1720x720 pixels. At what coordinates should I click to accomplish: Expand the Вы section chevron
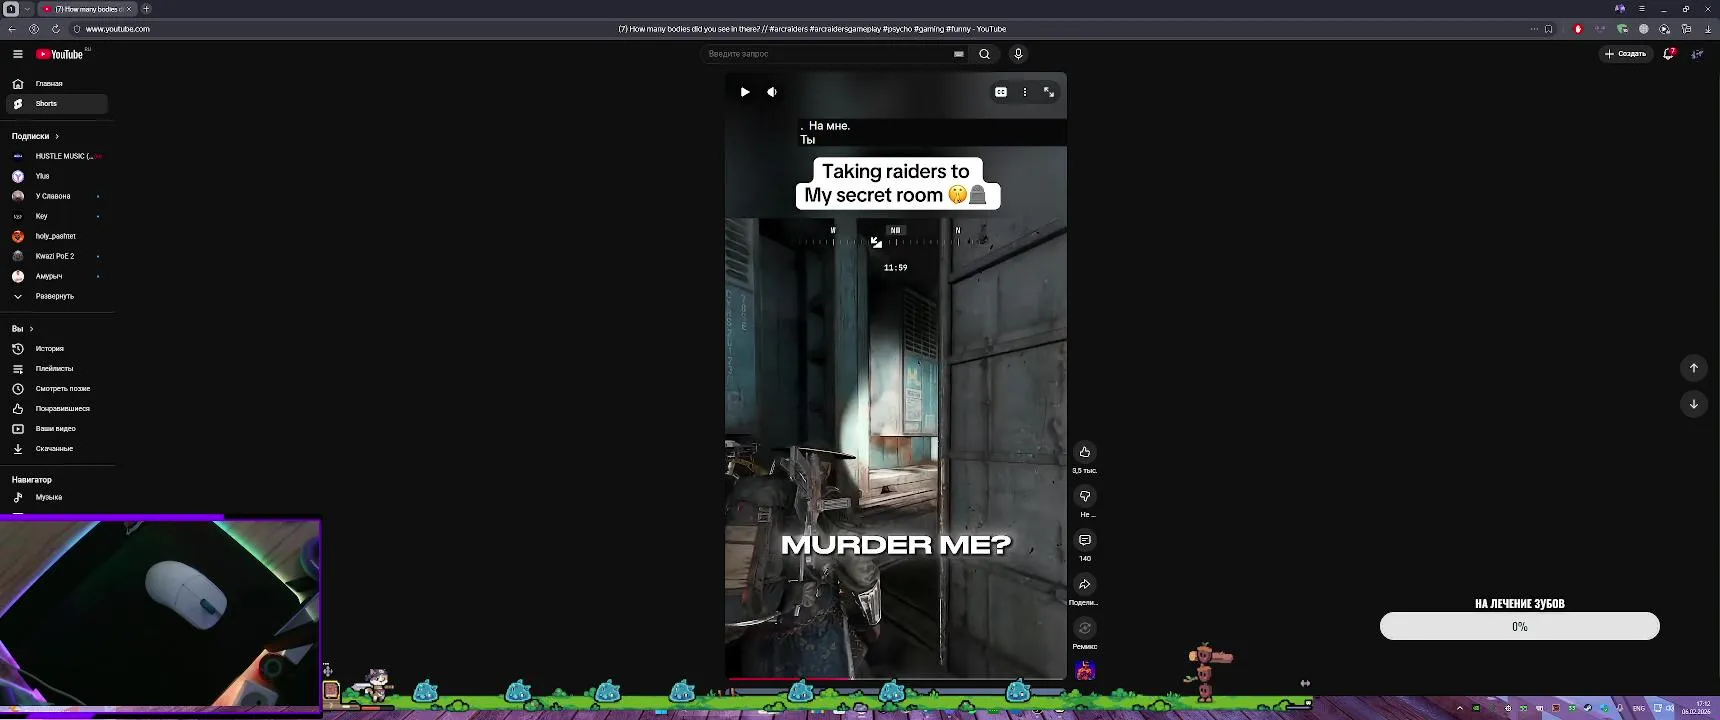[31, 329]
